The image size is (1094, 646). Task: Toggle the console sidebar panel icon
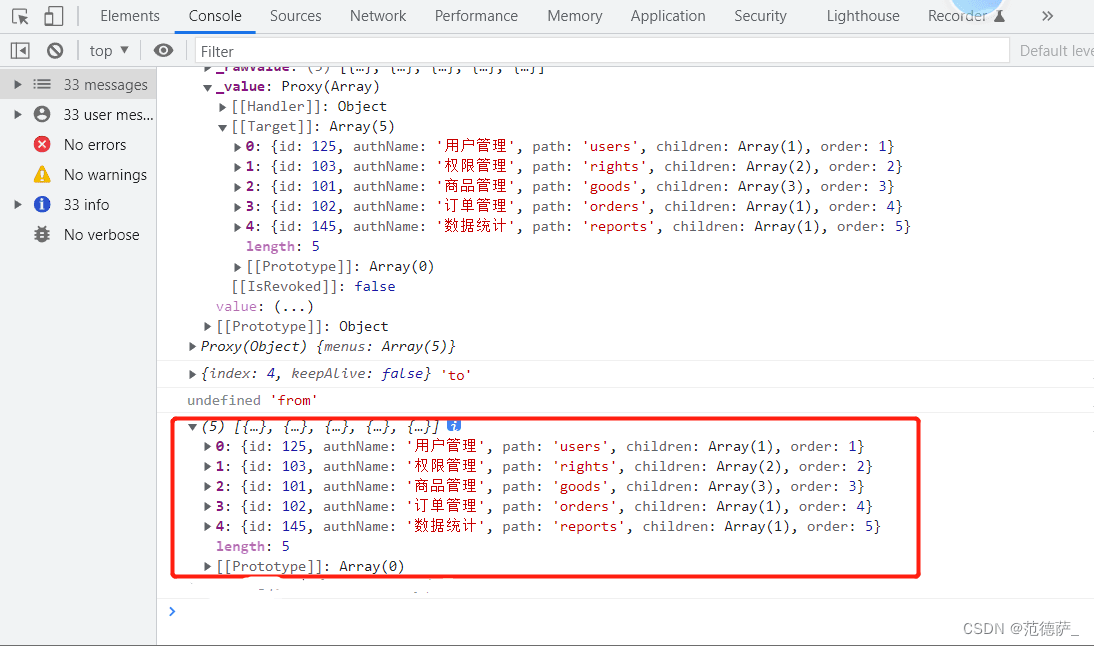(x=20, y=50)
